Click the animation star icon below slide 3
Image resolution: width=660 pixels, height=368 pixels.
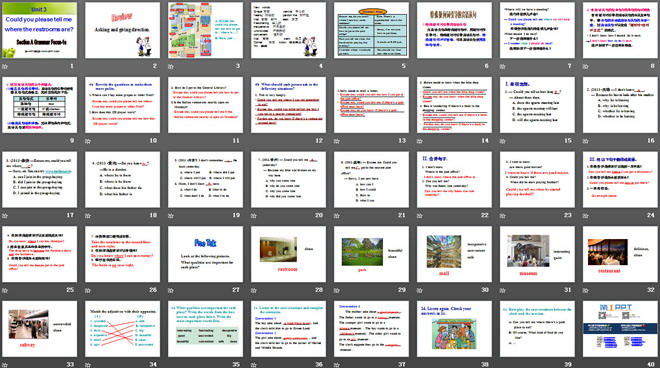[x=171, y=67]
